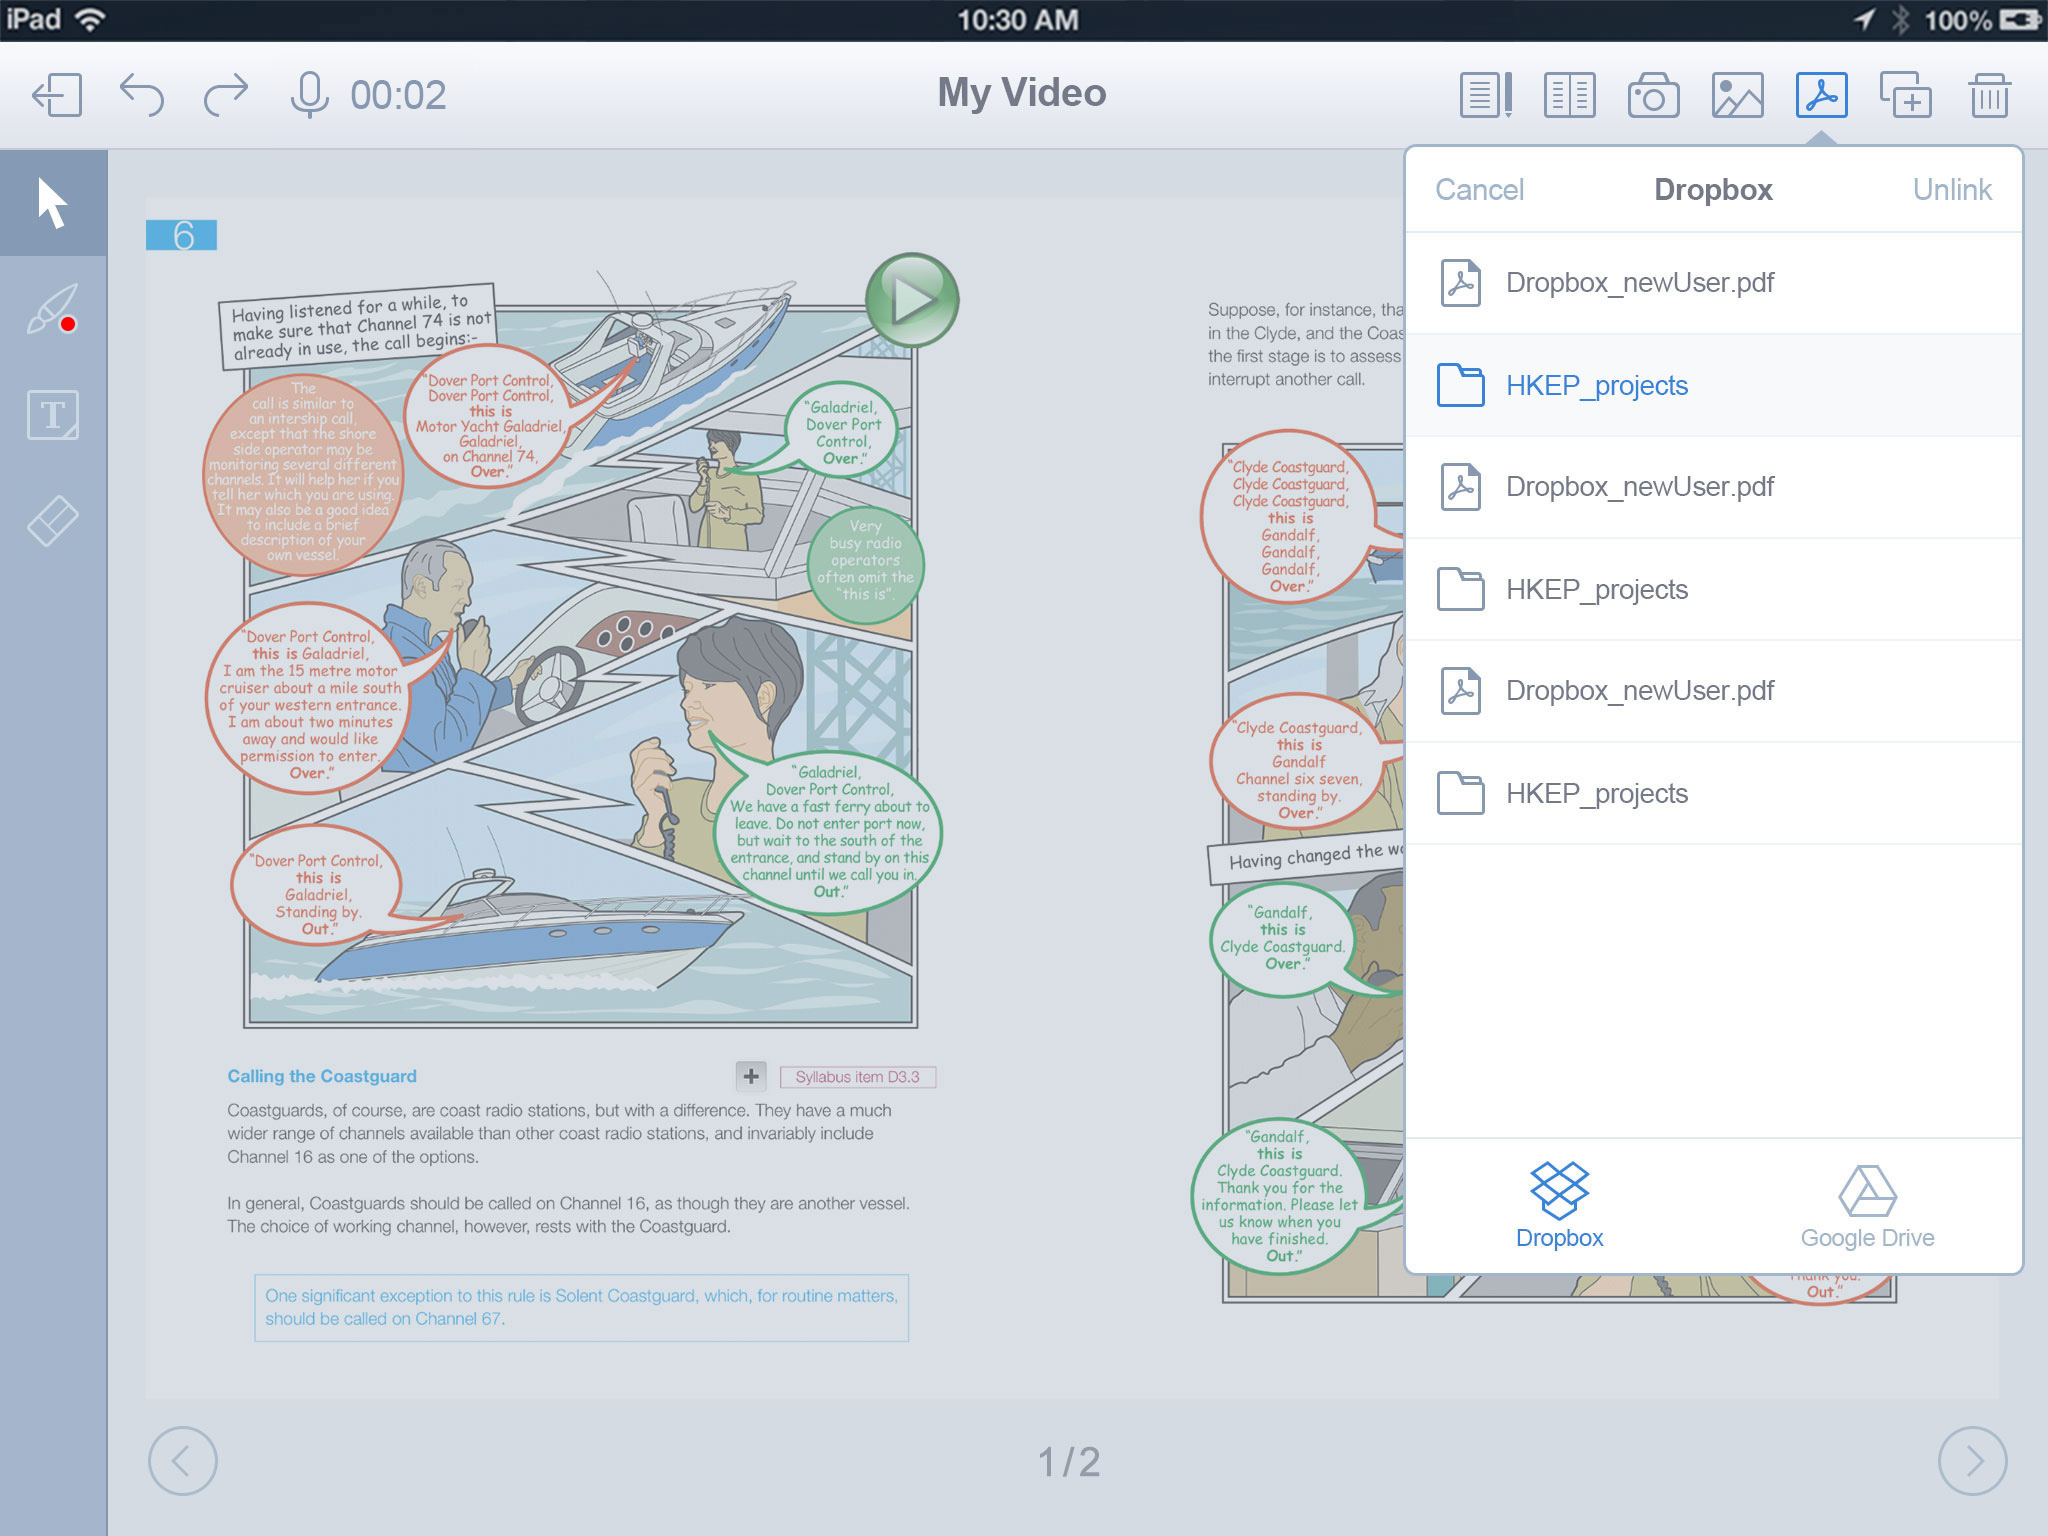
Task: Redo the last undone action
Action: pyautogui.click(x=226, y=96)
